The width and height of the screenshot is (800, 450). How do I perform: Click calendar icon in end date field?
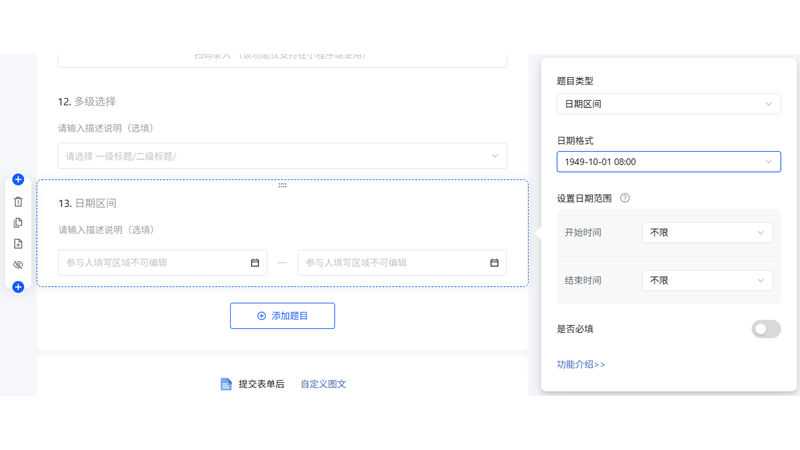coord(494,263)
